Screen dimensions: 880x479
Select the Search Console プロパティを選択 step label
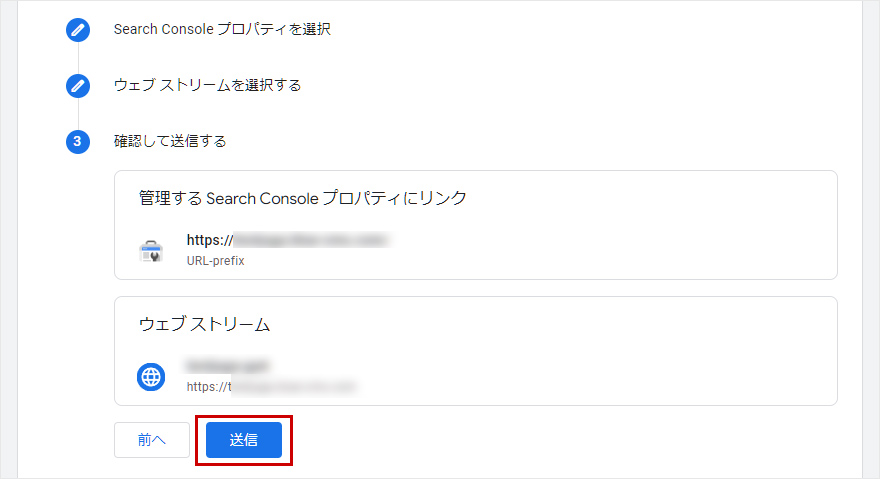click(222, 30)
